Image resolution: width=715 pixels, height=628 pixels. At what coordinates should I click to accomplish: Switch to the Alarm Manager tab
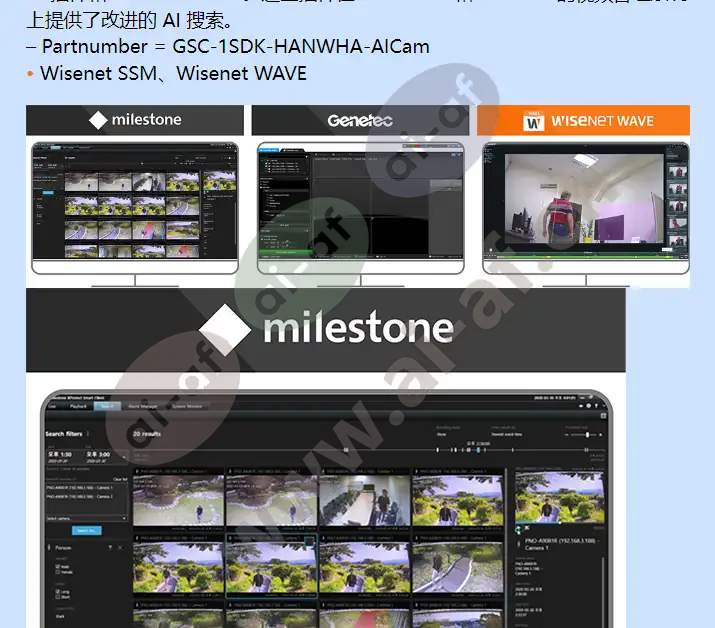[143, 407]
